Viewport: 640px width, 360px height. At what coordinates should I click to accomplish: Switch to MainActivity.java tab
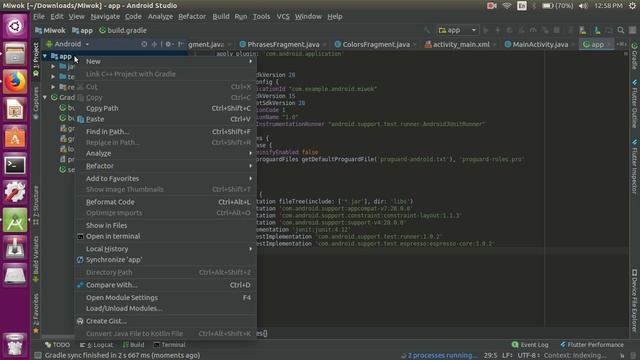pos(540,44)
